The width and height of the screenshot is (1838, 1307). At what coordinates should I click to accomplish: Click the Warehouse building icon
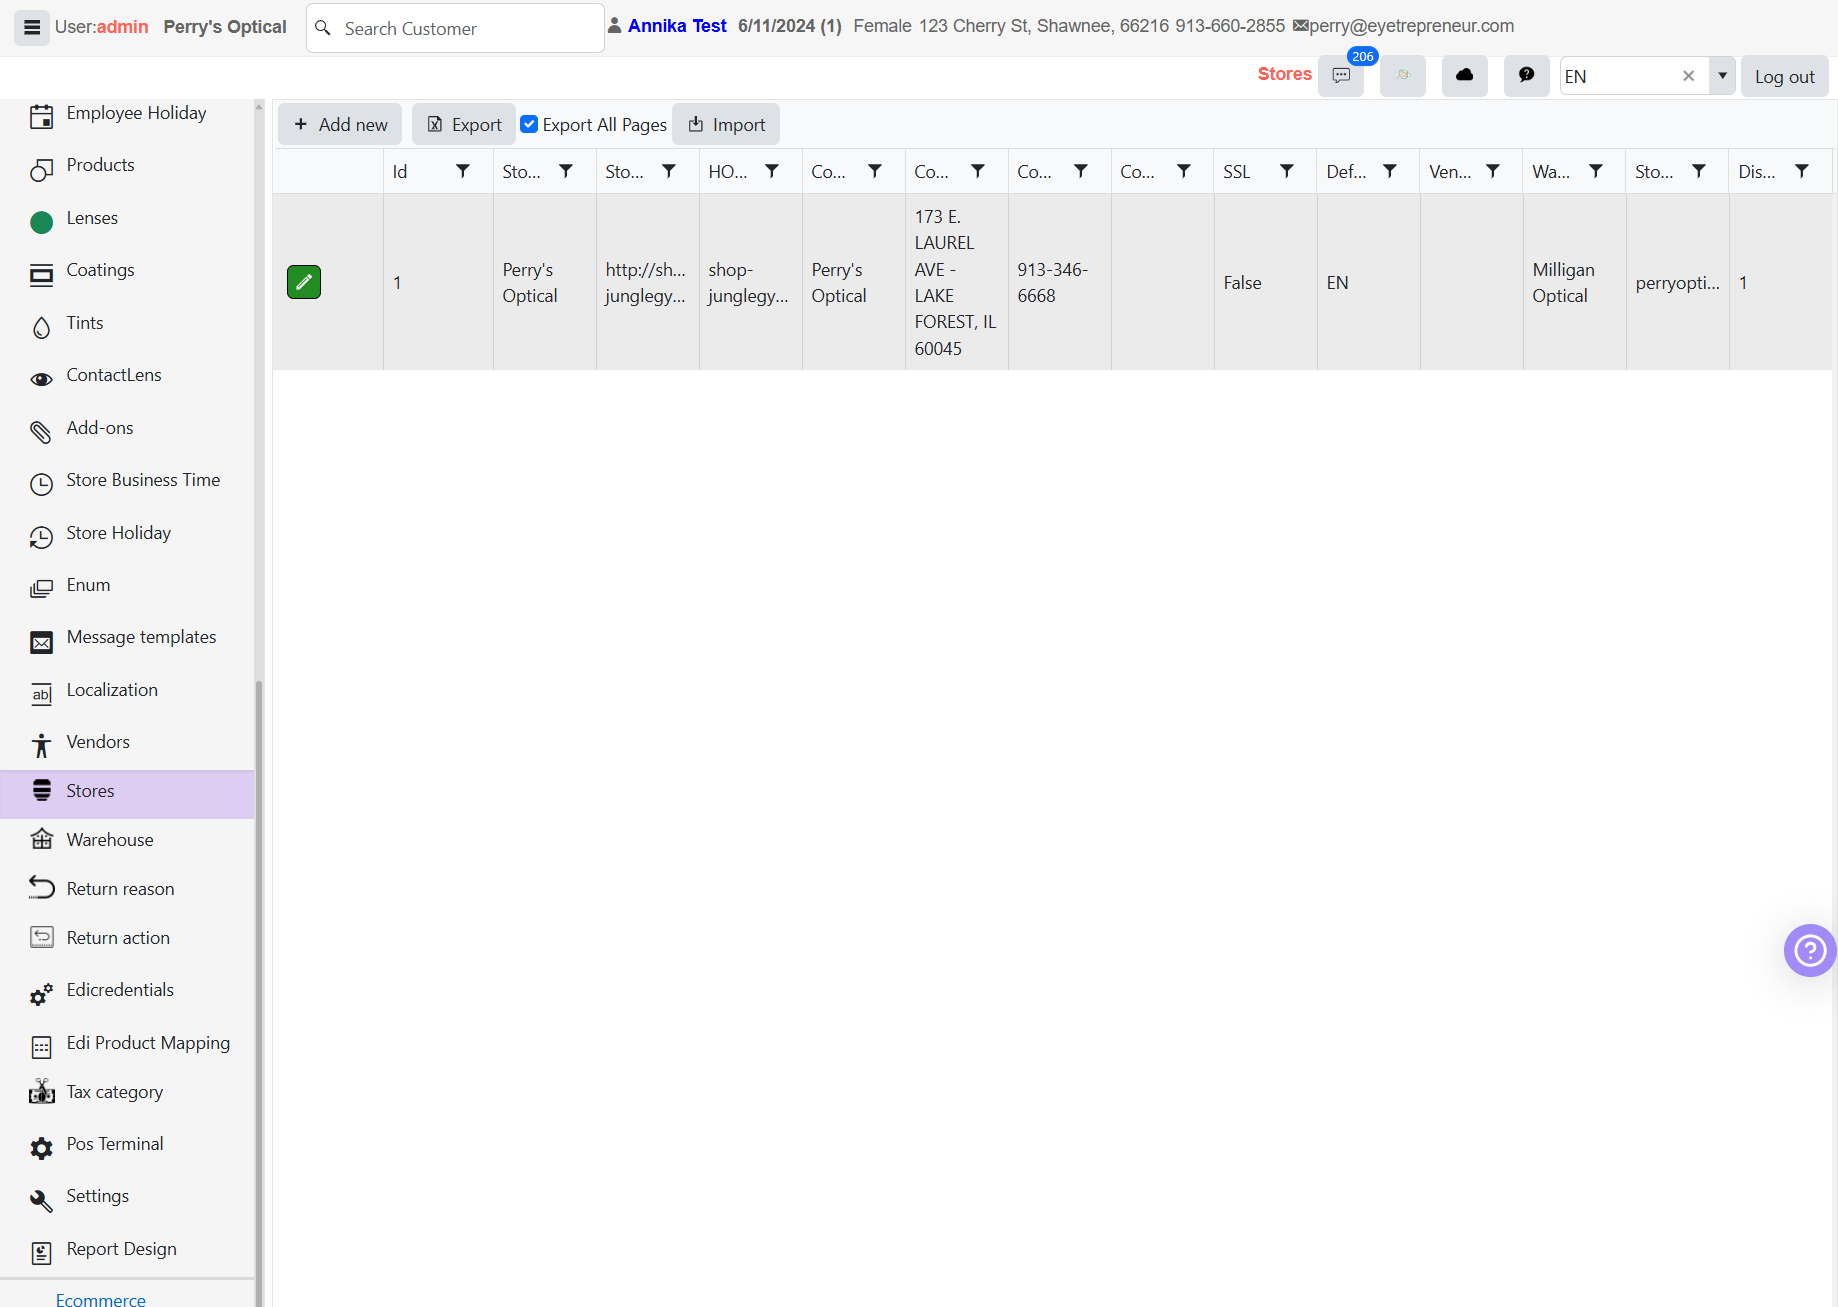click(41, 839)
